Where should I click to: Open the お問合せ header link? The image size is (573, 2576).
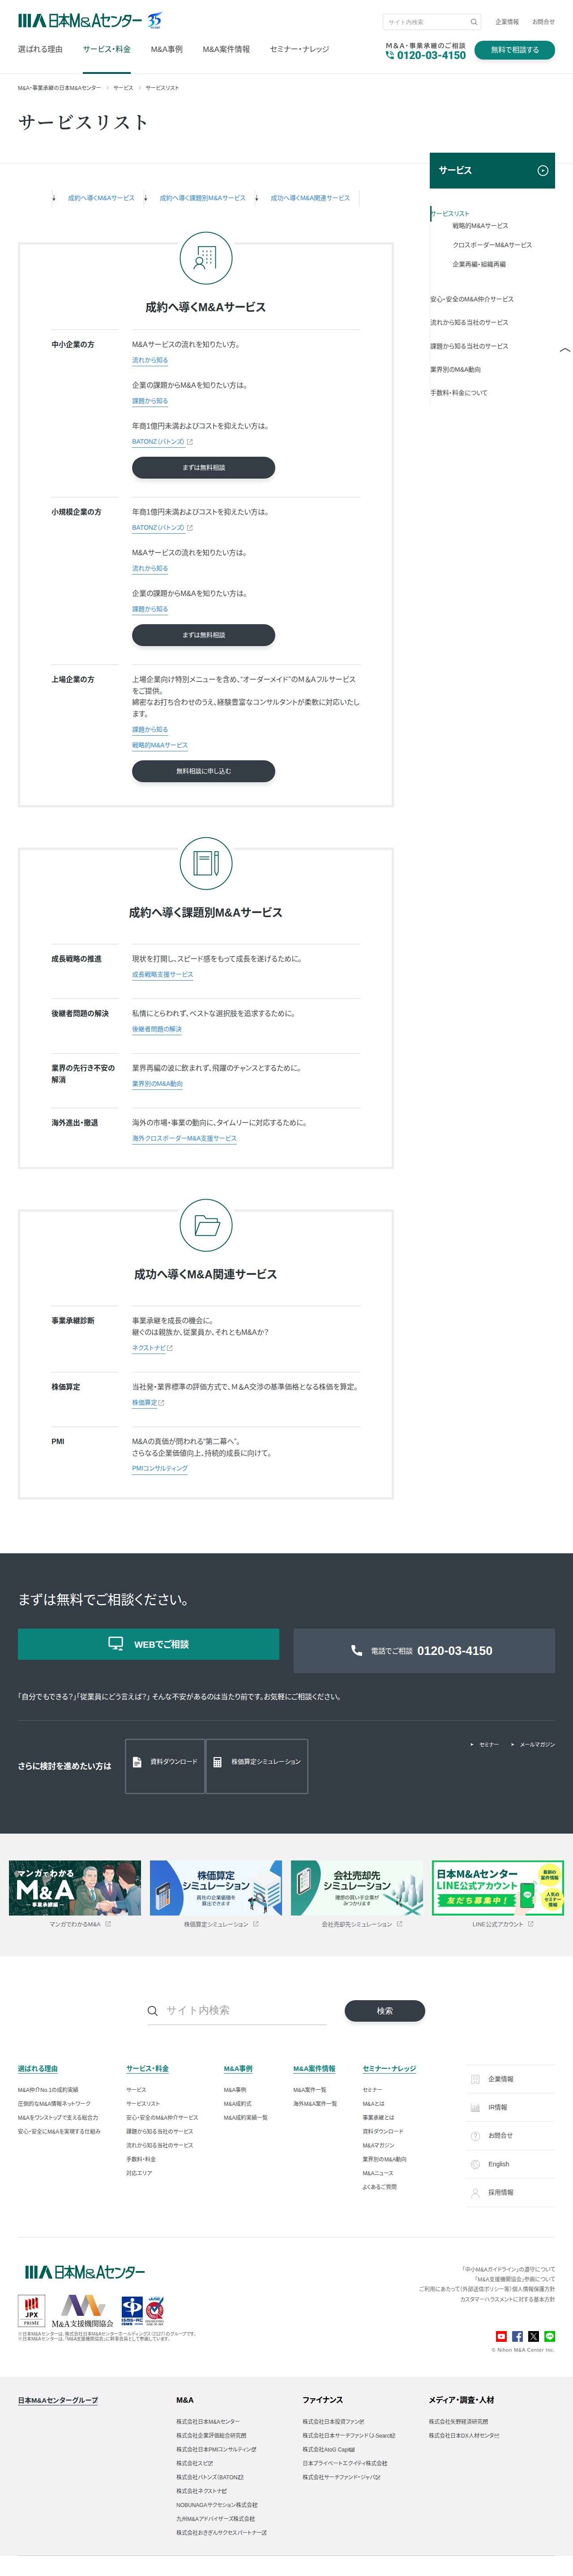[543, 22]
